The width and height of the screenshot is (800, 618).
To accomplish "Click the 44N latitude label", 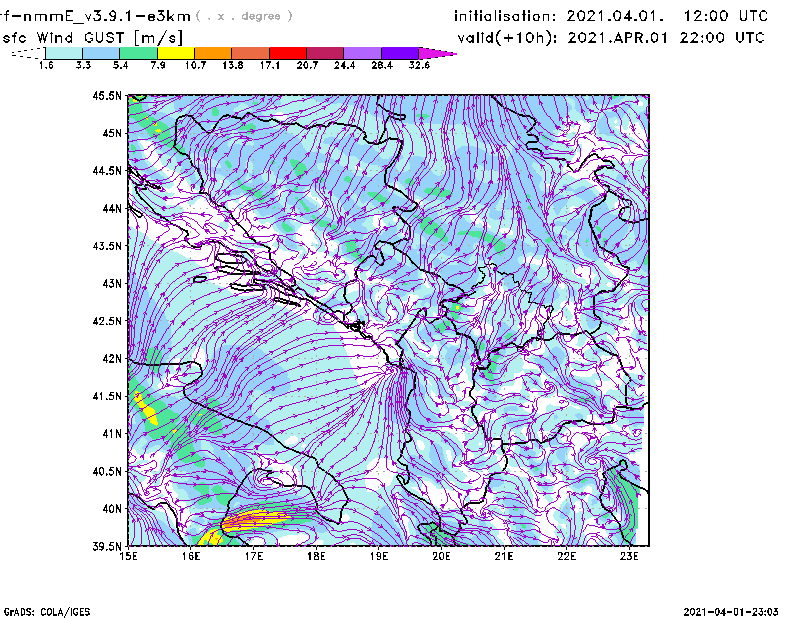I will pos(112,208).
